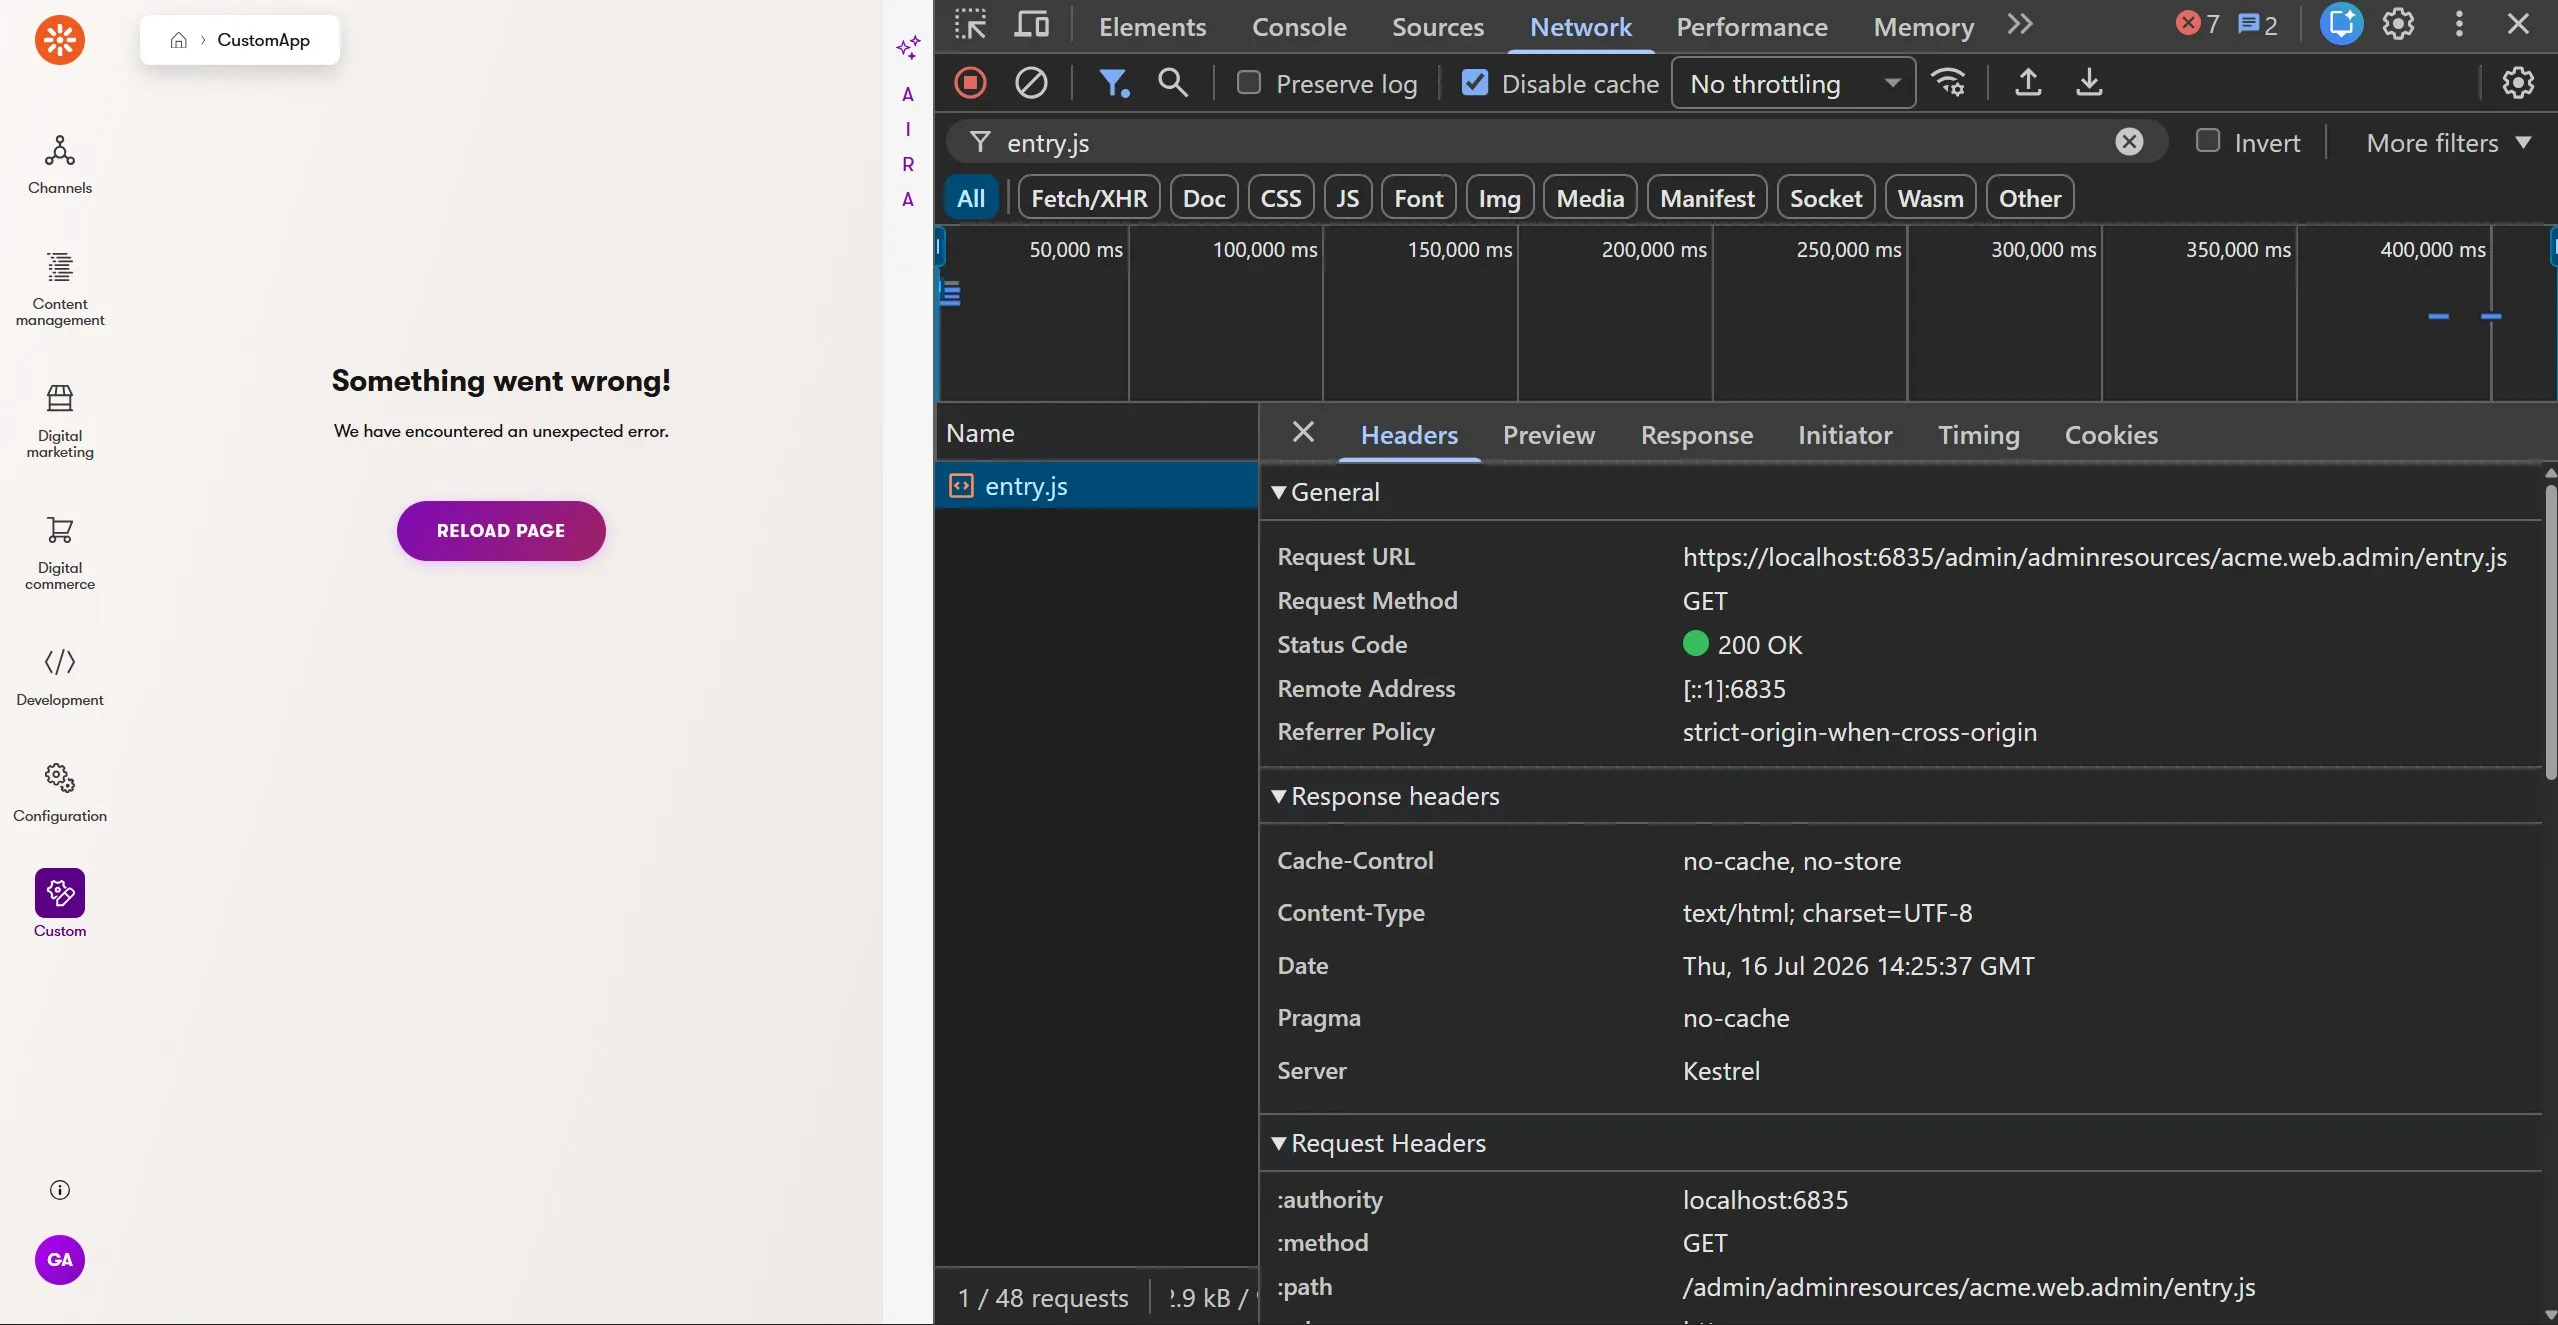This screenshot has width=2558, height=1325.
Task: Clear the entry.js filter text
Action: [x=2130, y=142]
